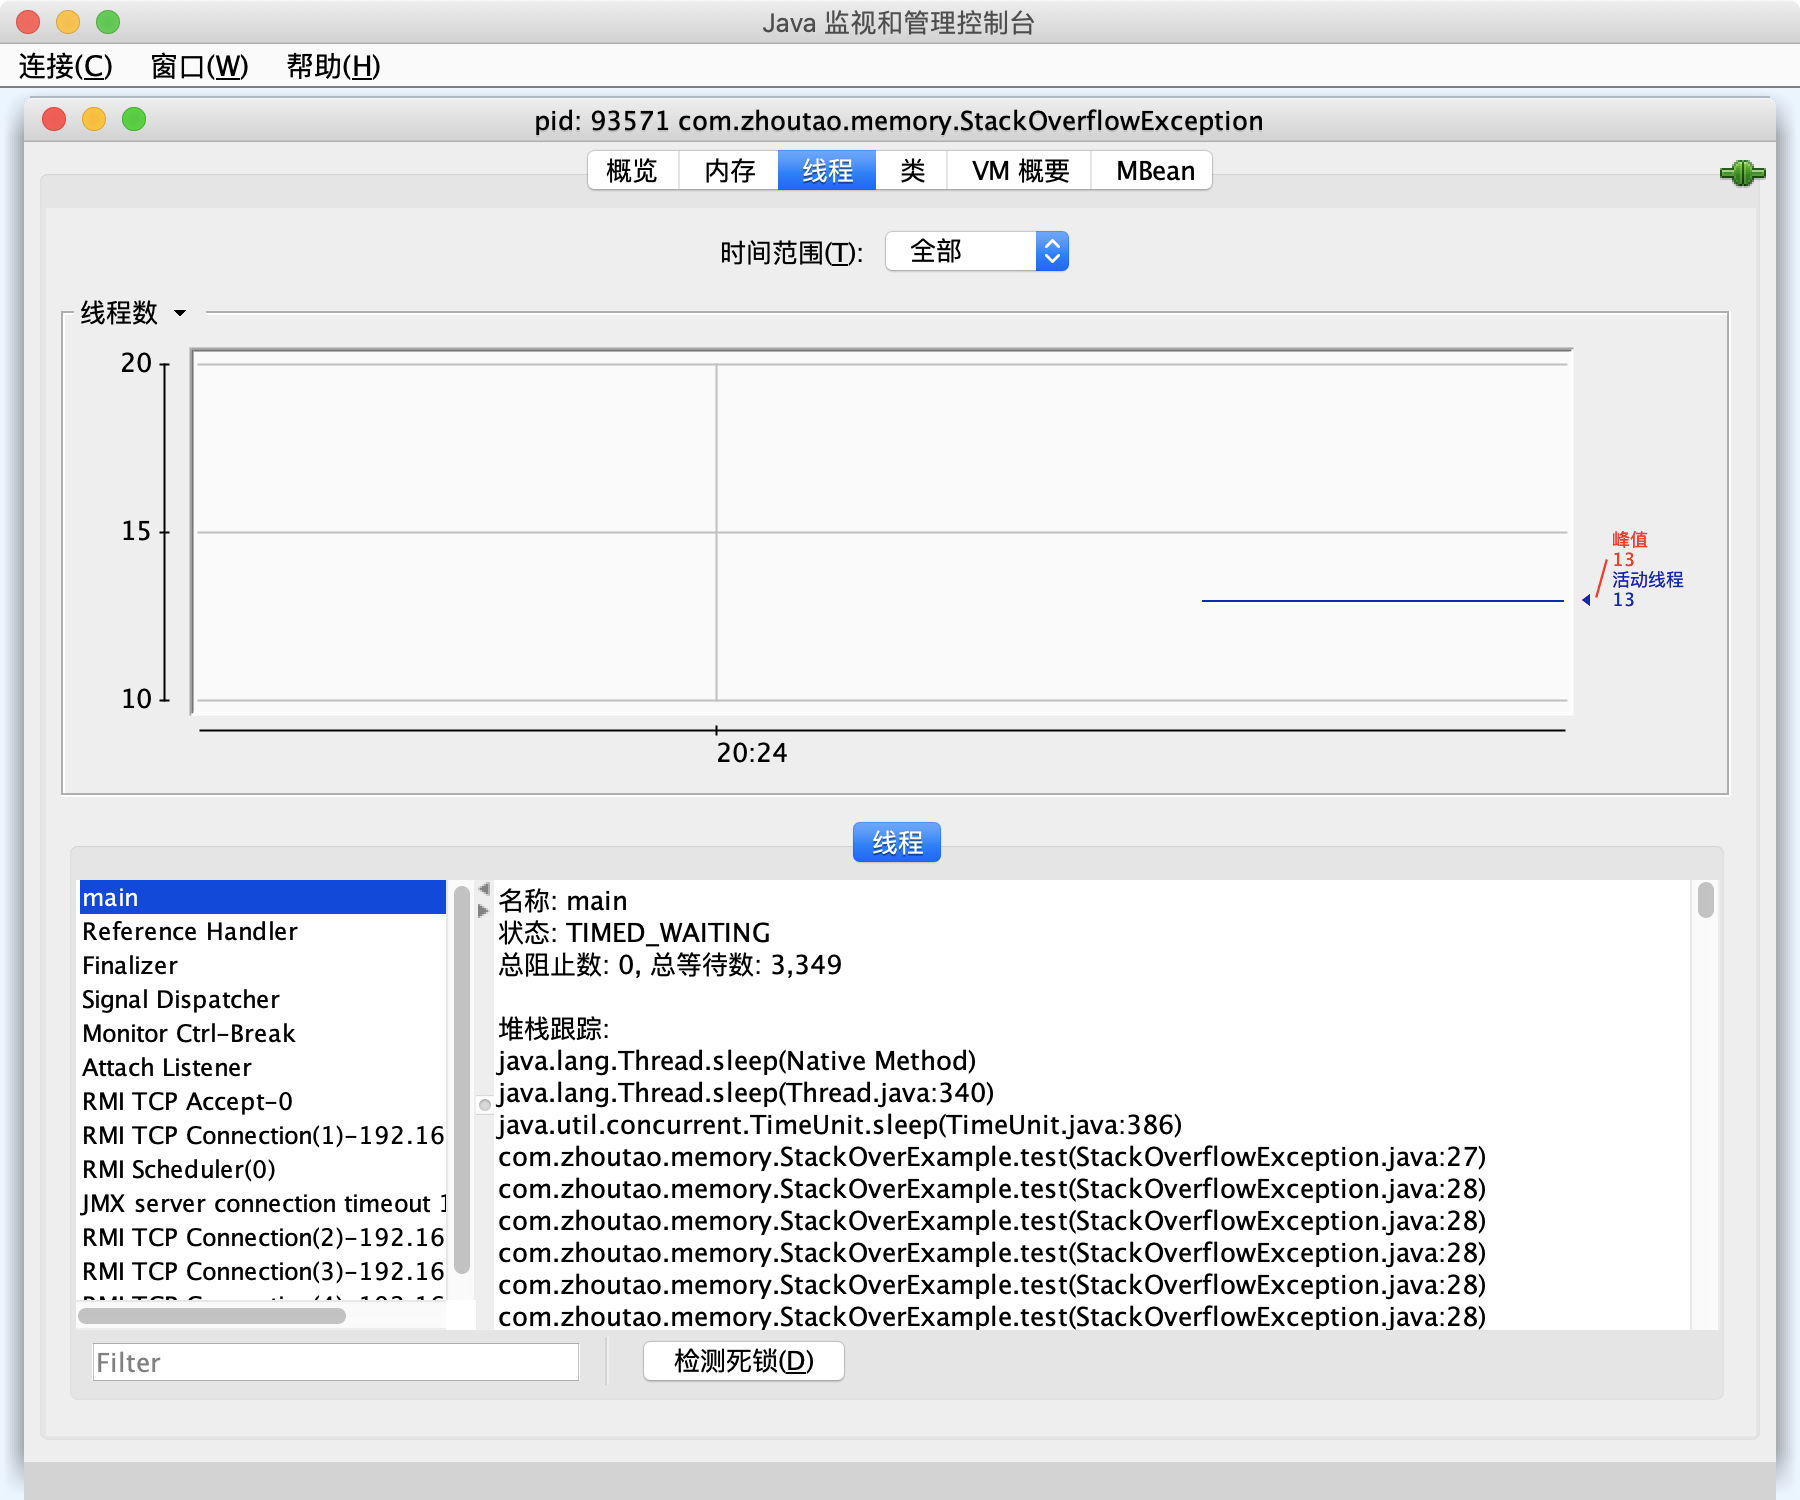Open the 帮助(H) menu
The image size is (1800, 1500).
click(x=333, y=66)
